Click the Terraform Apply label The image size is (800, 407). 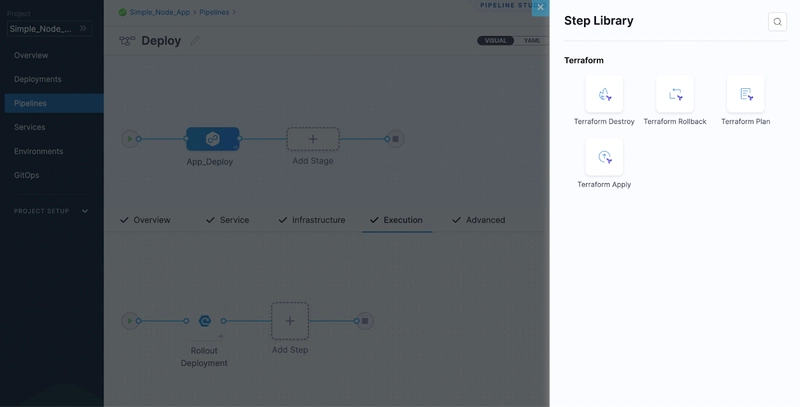pyautogui.click(x=604, y=185)
